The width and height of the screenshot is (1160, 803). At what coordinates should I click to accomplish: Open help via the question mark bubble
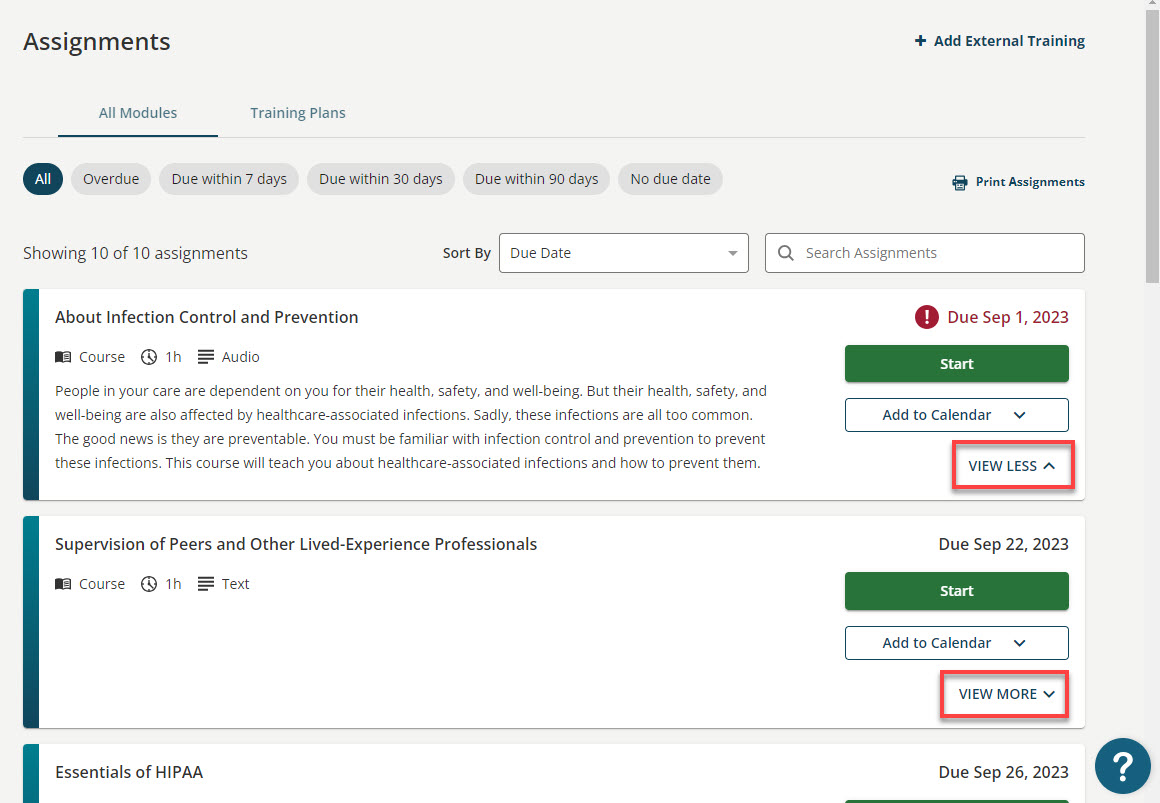pos(1123,765)
